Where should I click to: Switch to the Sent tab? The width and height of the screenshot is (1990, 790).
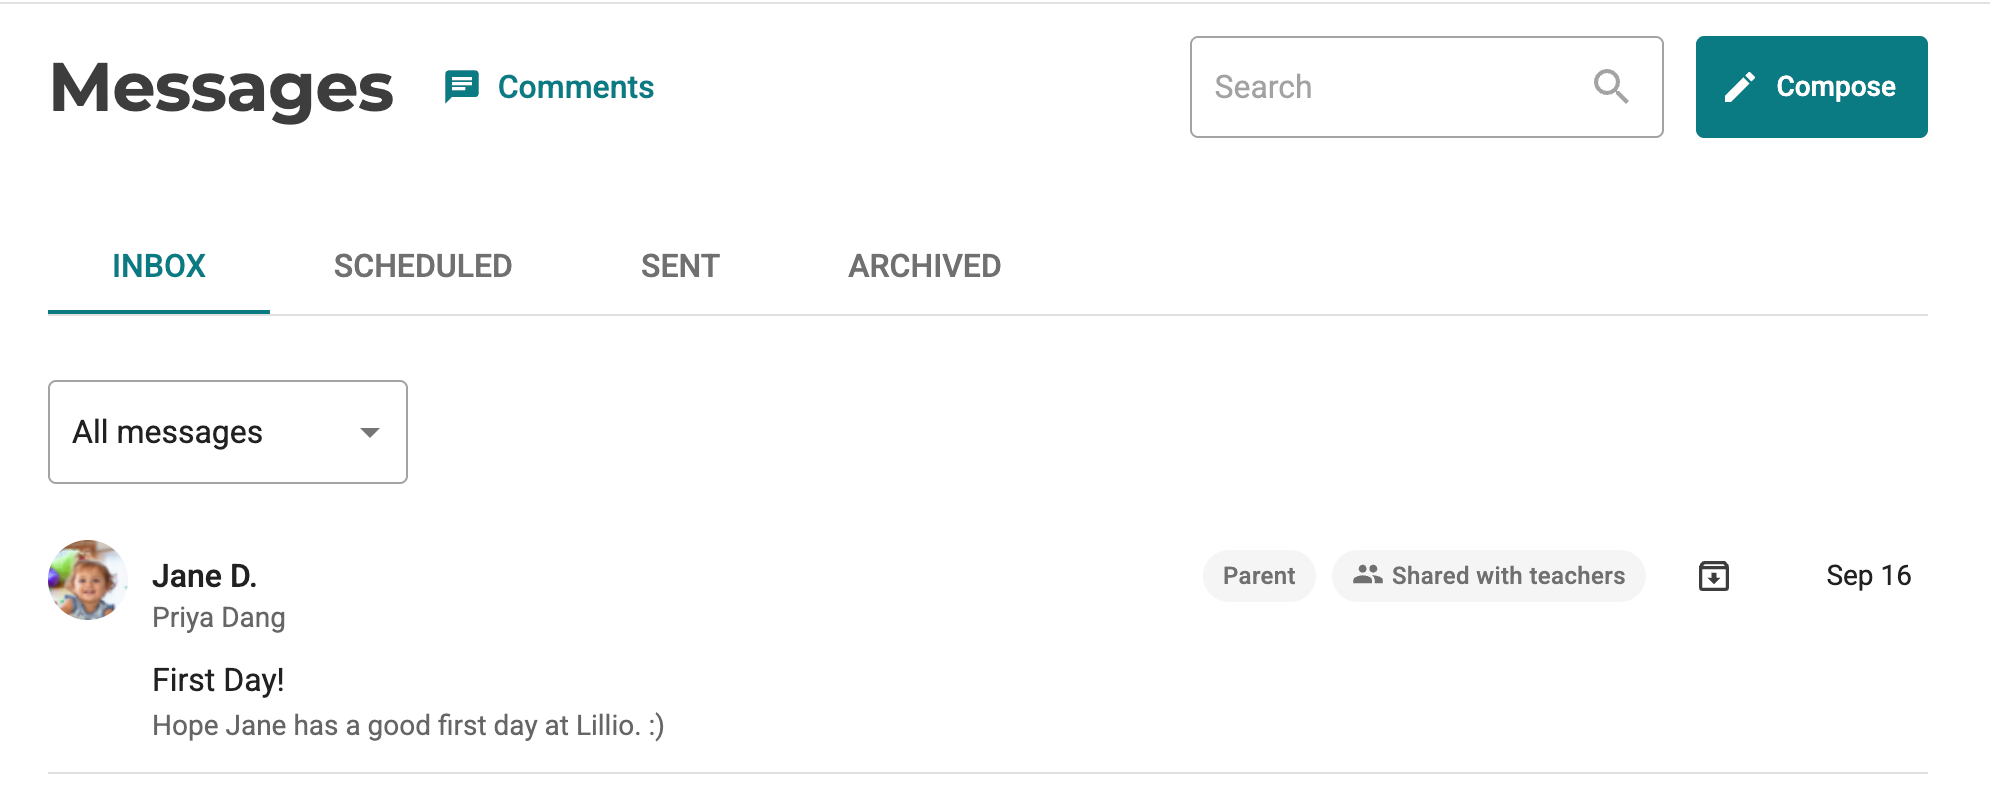[680, 266]
